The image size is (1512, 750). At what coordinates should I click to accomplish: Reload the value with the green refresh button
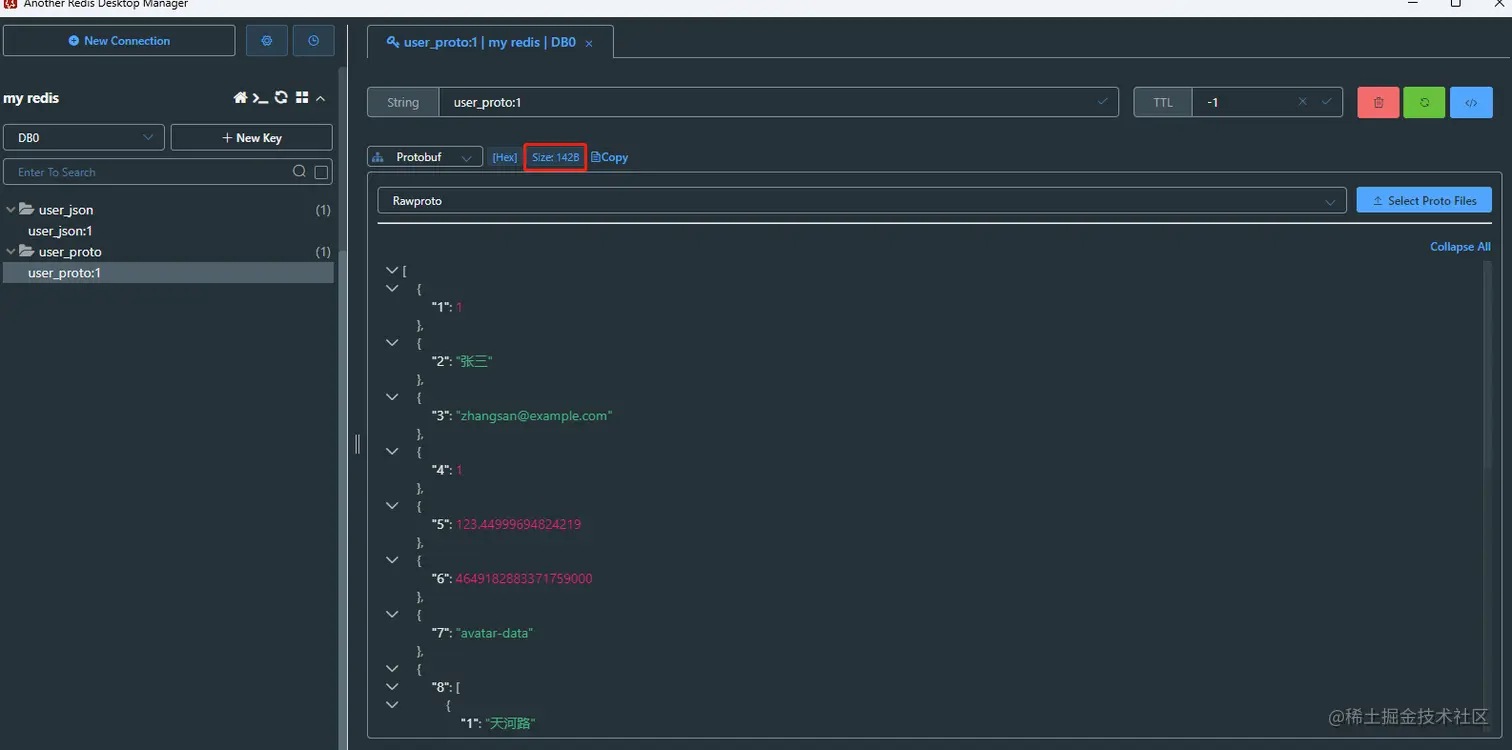[1423, 101]
